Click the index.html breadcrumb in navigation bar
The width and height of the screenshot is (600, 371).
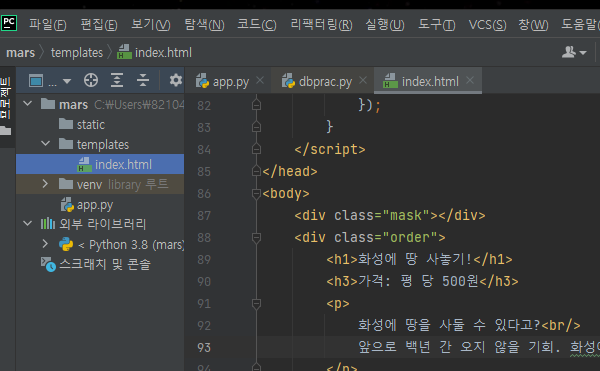155,52
